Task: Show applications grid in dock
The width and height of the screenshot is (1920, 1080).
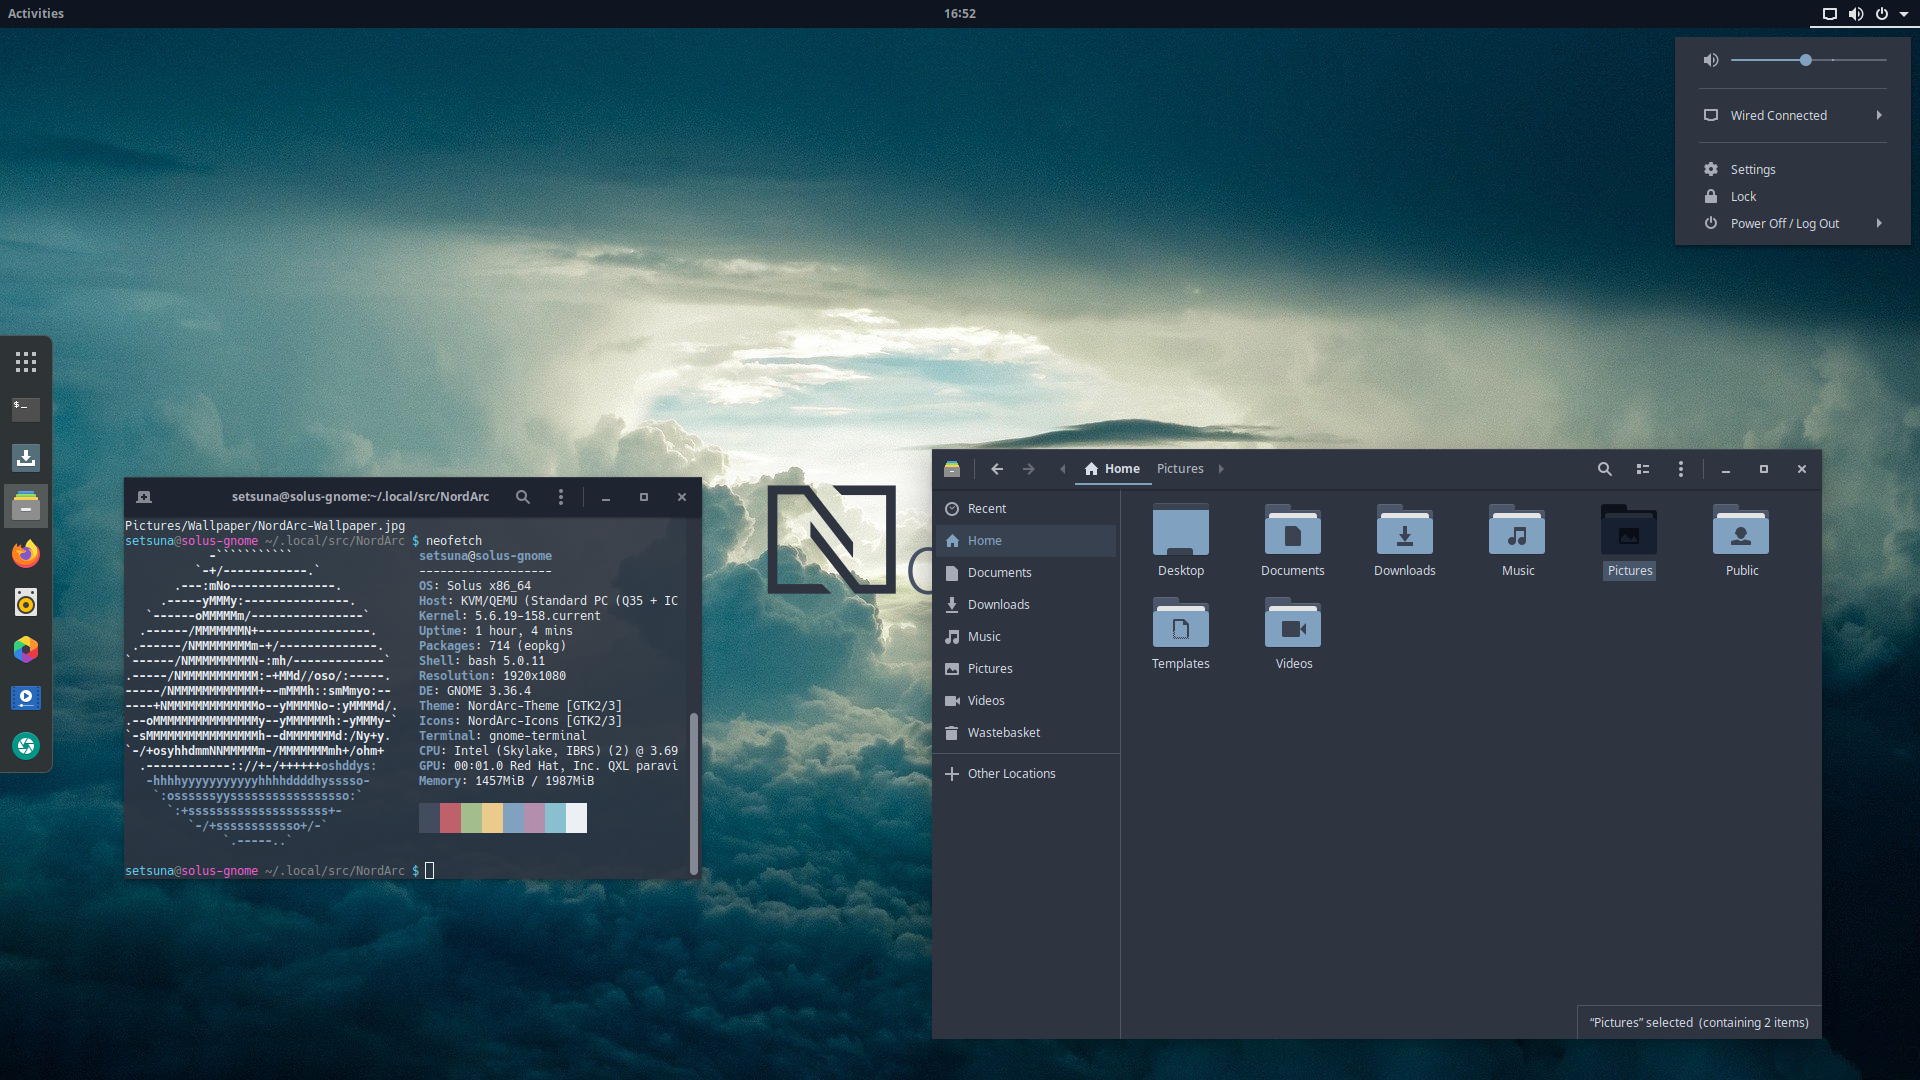Action: coord(26,362)
